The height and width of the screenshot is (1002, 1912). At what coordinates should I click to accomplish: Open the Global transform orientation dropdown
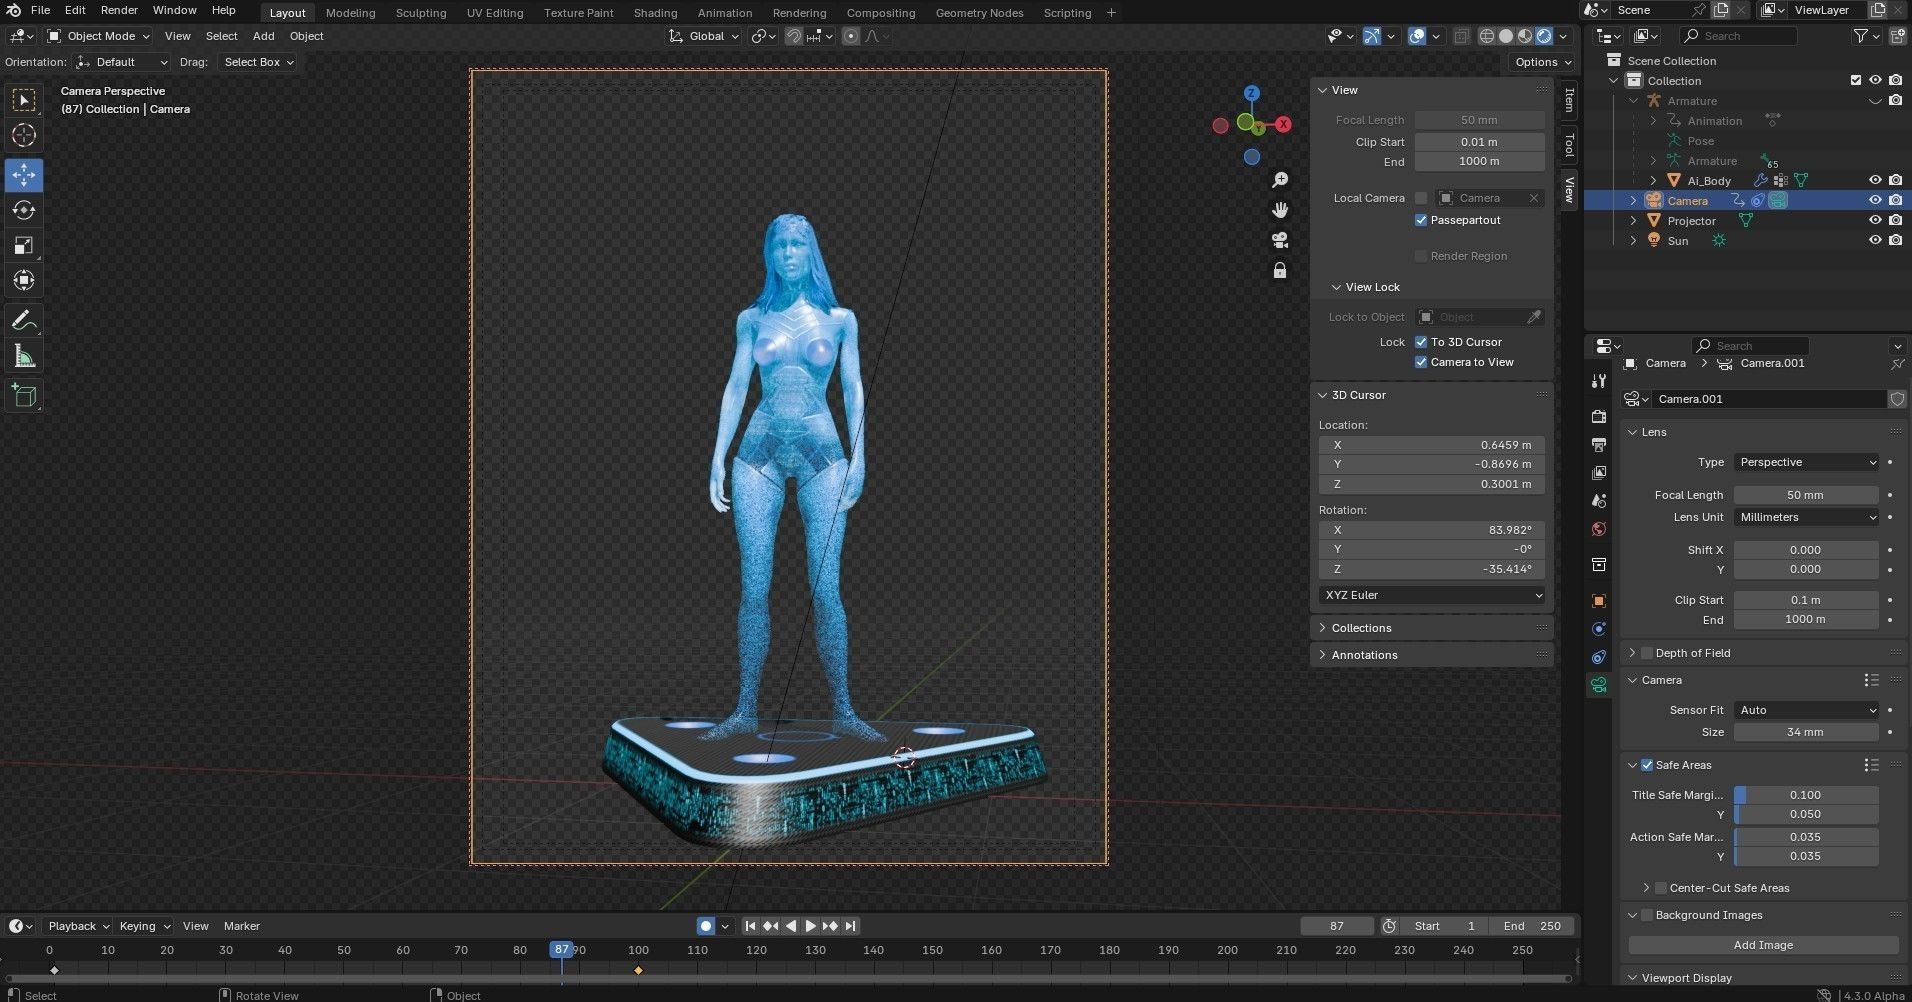click(705, 36)
